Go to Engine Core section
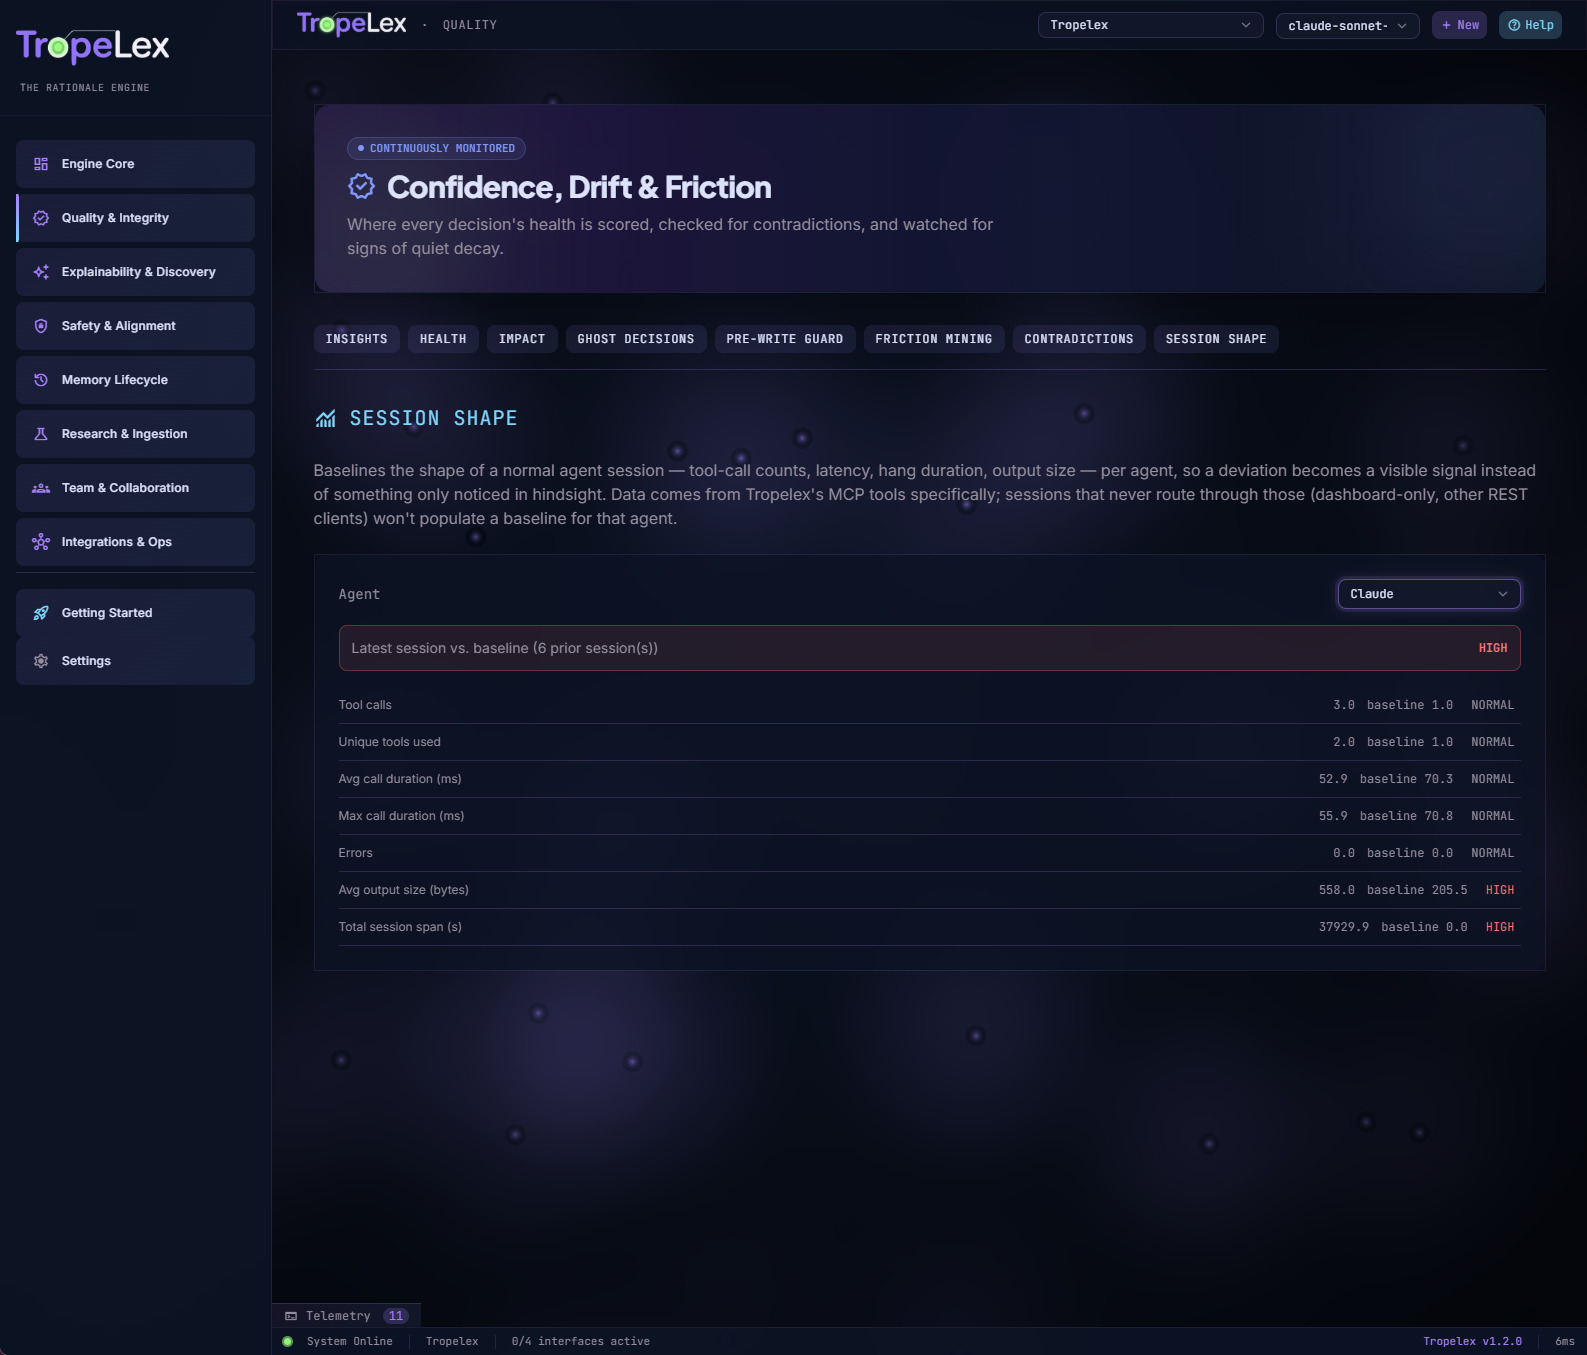 [135, 164]
